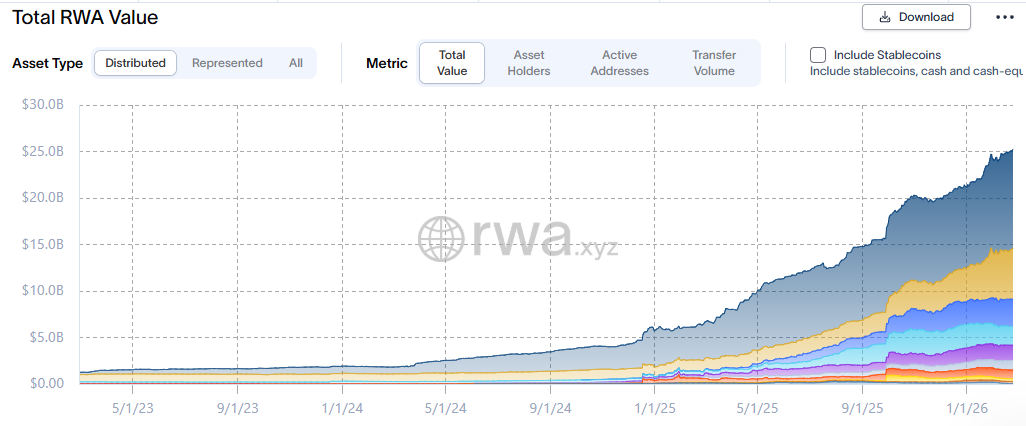Click the $25.0B y-axis label

tap(42, 151)
